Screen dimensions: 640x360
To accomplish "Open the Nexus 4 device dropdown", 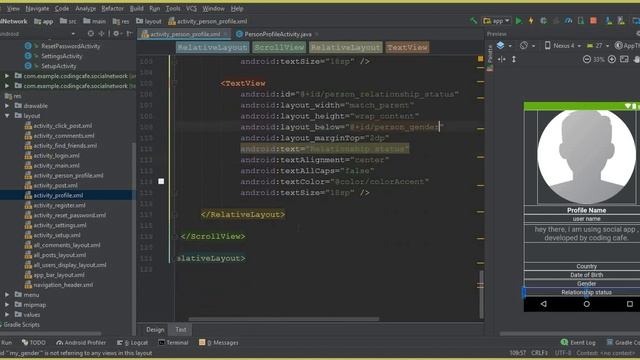I will [562, 46].
